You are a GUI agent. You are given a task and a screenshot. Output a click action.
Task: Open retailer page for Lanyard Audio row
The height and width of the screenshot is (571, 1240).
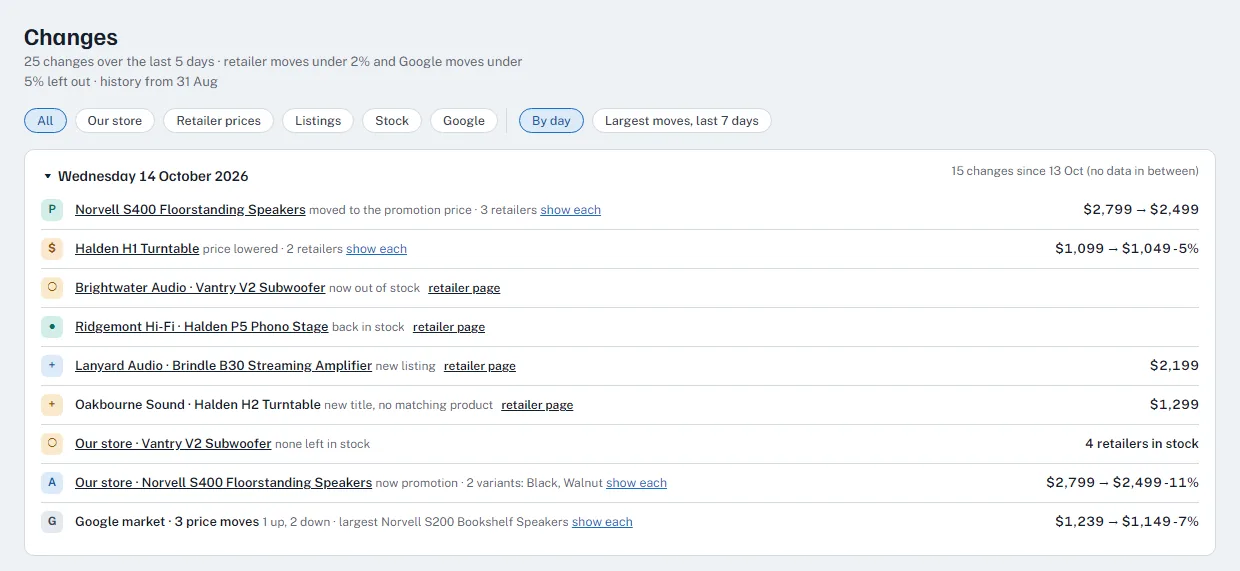tap(480, 366)
